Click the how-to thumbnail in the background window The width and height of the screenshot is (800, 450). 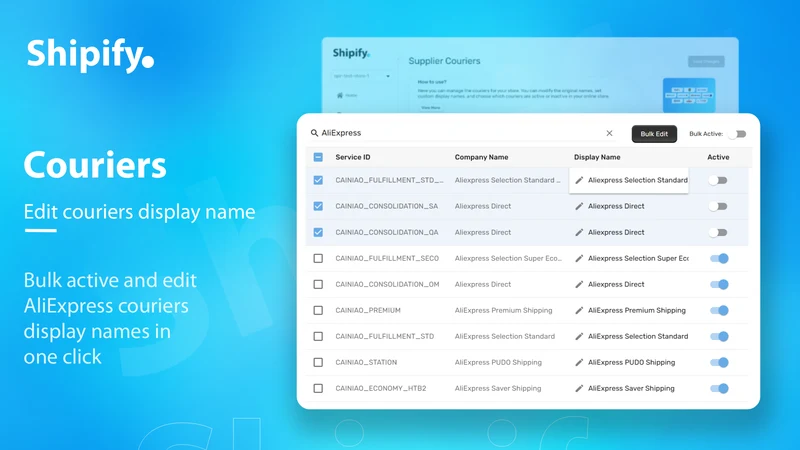click(x=689, y=95)
